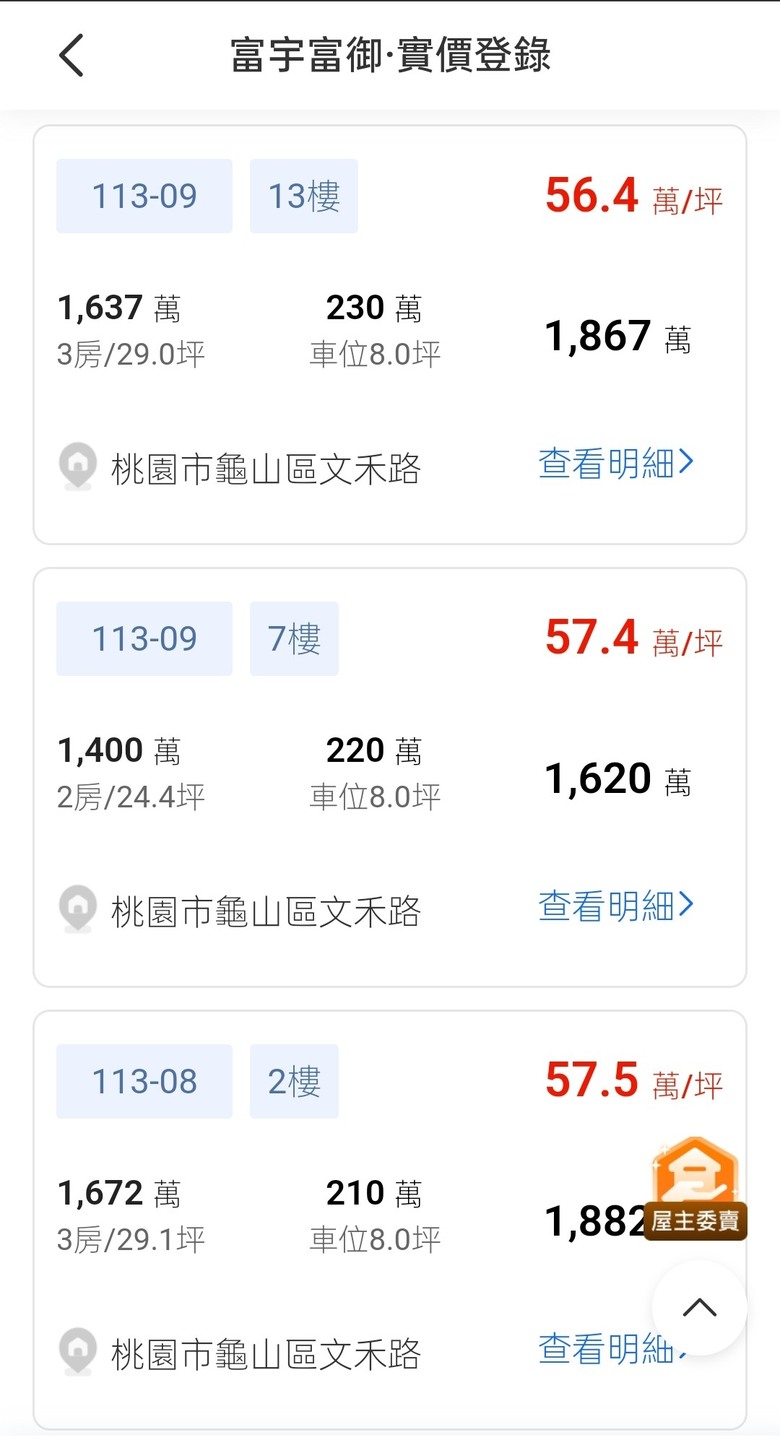Viewport: 780px width, 1440px height.
Task: Select the 113-09 date tag of 13樓 record
Action: pyautogui.click(x=144, y=196)
